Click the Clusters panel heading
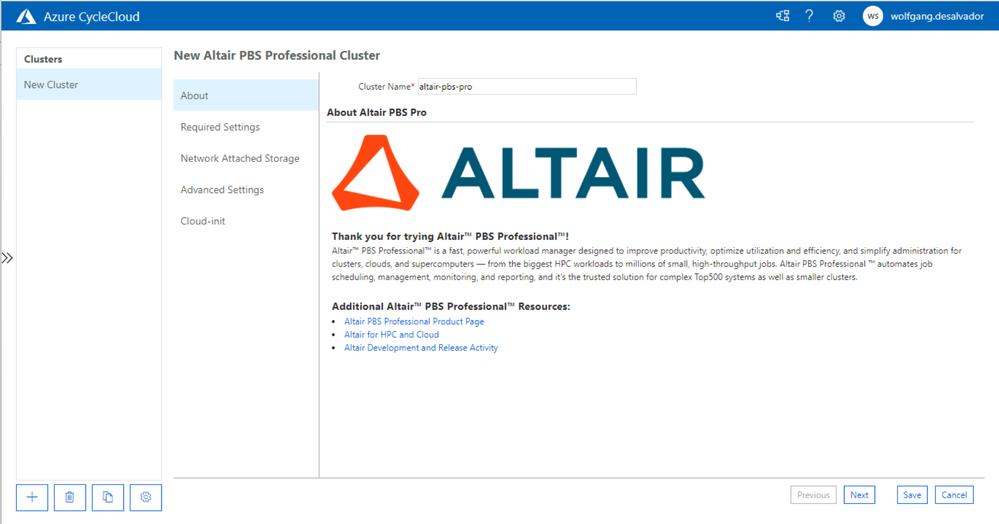 tap(43, 59)
